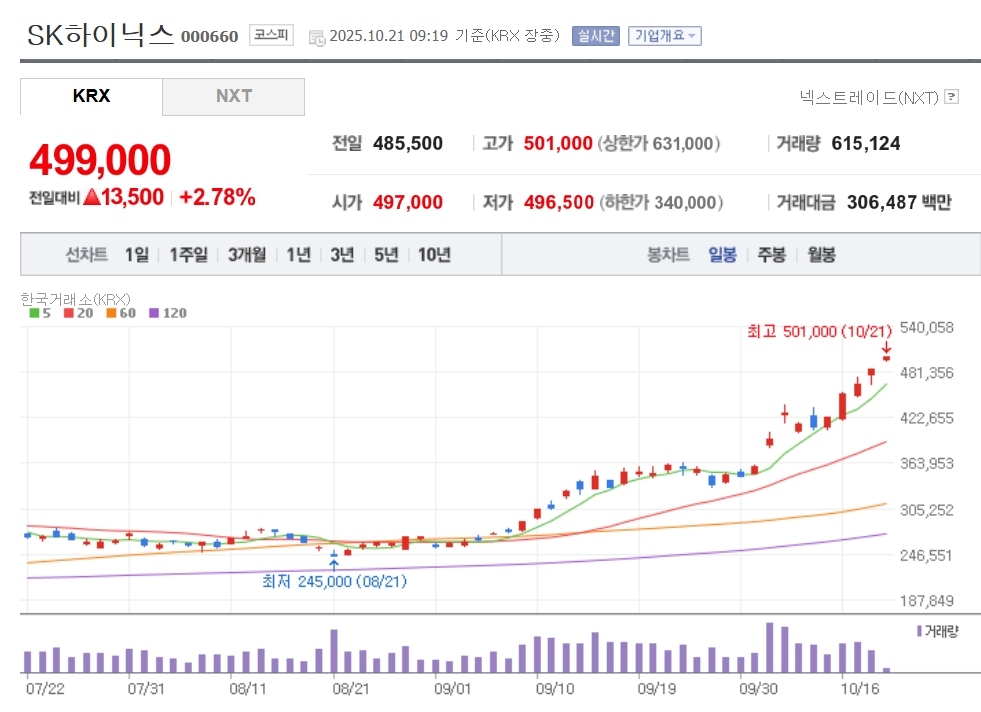Click the 최고 501,000 red arrow marker
The height and width of the screenshot is (712, 981).
[886, 349]
